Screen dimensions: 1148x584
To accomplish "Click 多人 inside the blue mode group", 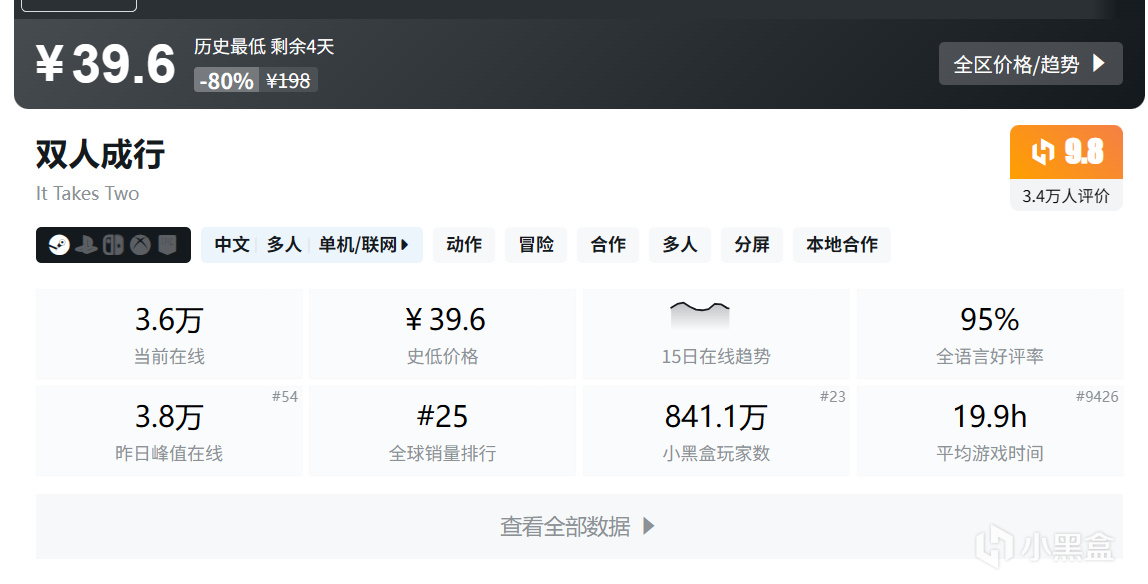I will tap(284, 244).
